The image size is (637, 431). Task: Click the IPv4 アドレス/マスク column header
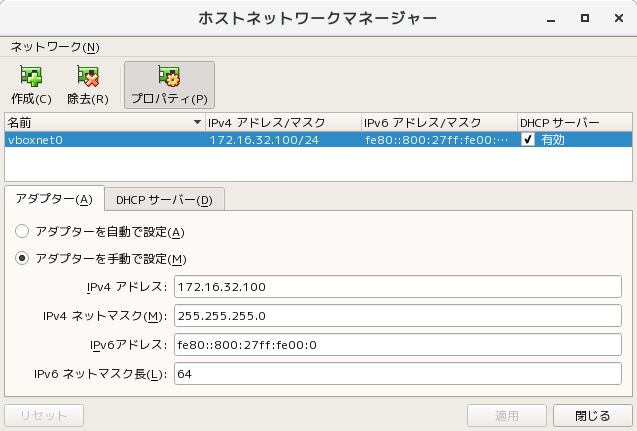pyautogui.click(x=283, y=122)
